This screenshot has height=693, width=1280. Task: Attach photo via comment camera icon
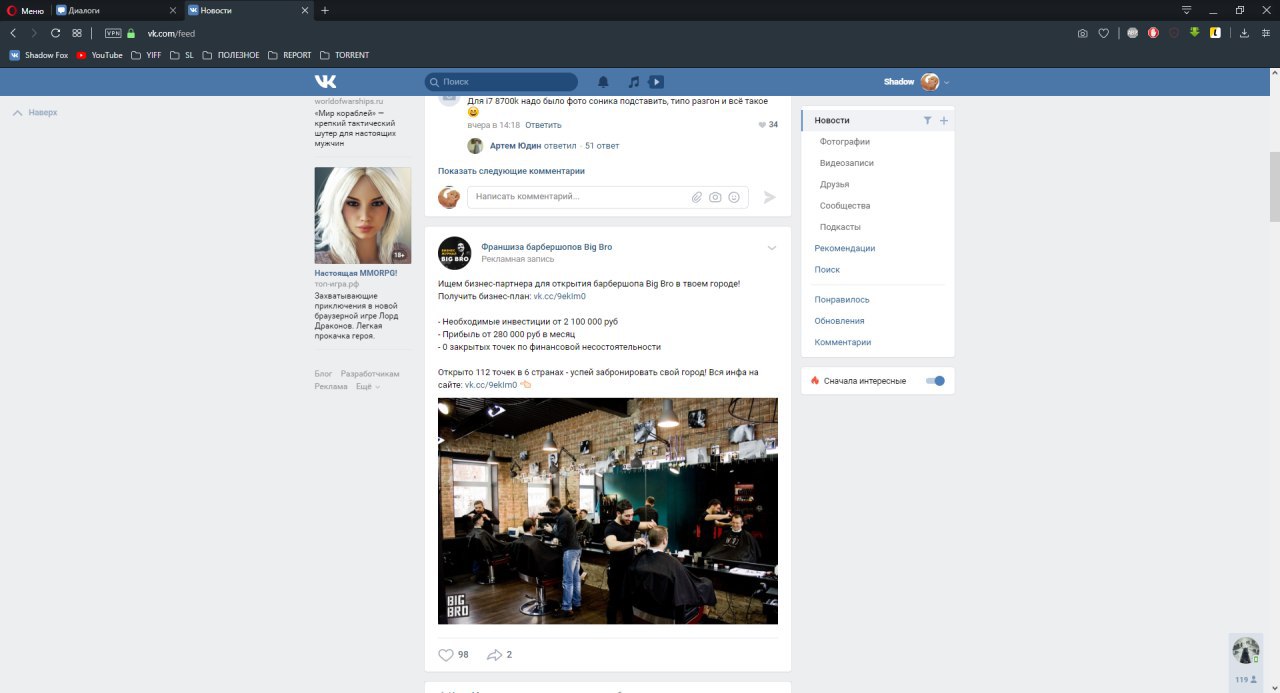pos(715,198)
